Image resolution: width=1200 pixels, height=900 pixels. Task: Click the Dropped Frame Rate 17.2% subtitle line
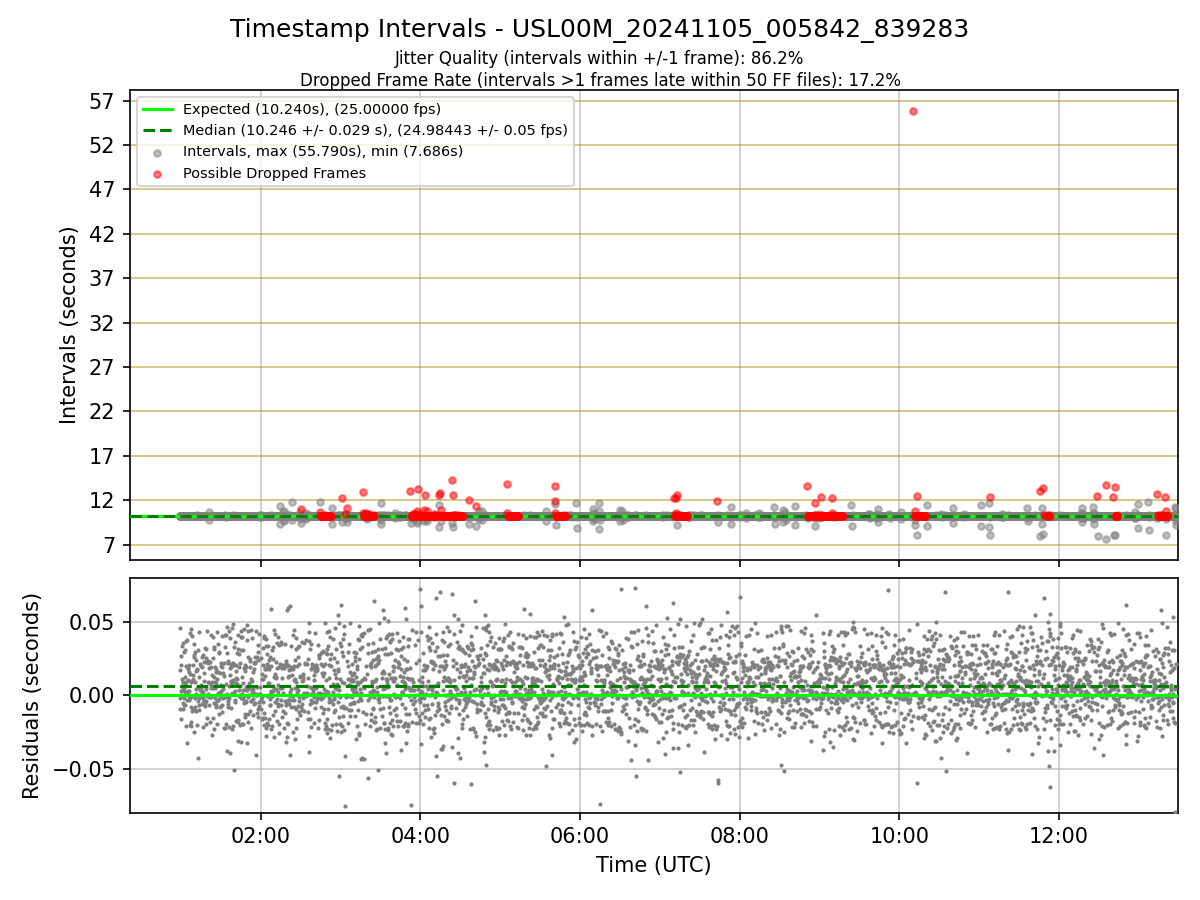pyautogui.click(x=600, y=79)
